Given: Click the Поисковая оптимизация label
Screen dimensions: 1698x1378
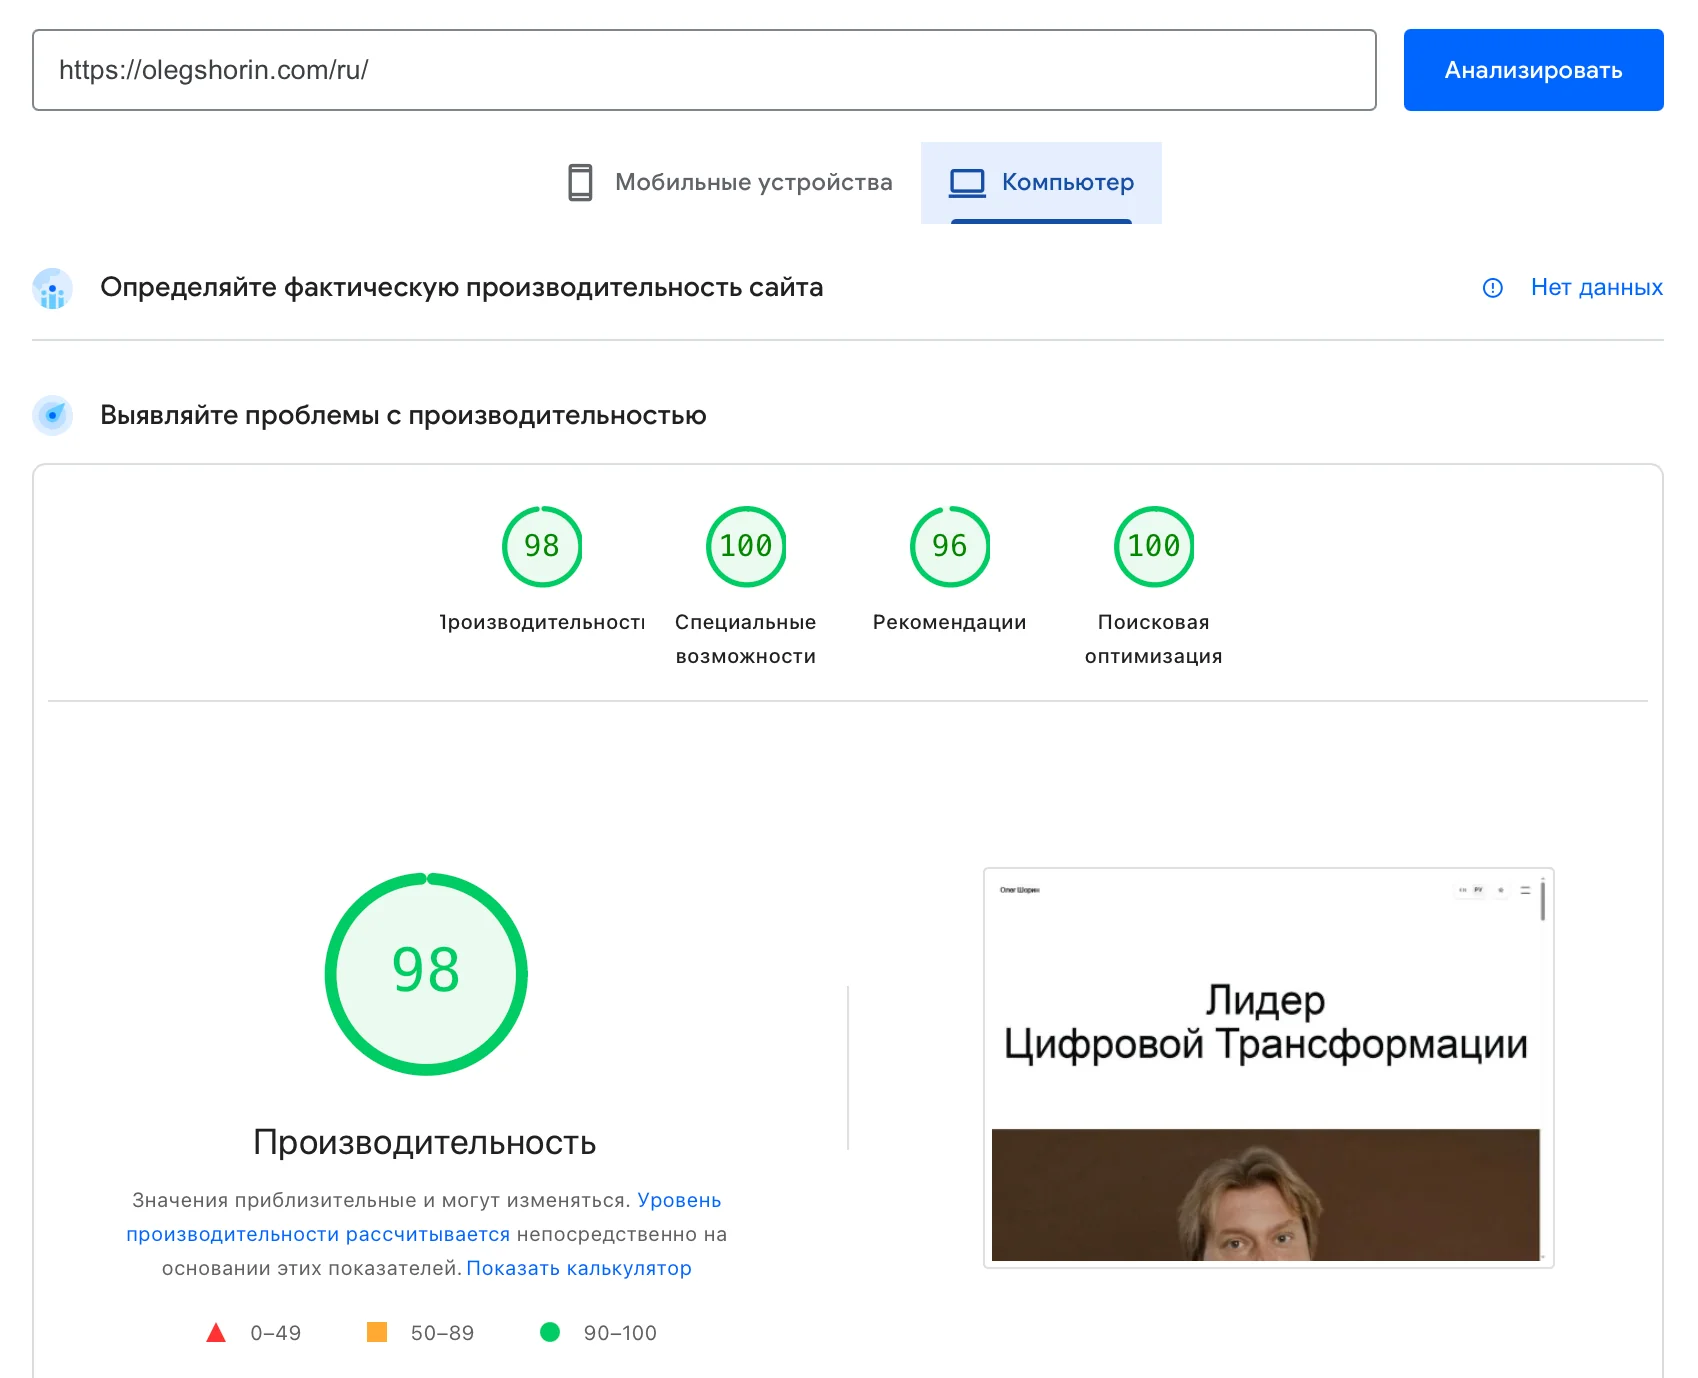Looking at the screenshot, I should point(1154,639).
